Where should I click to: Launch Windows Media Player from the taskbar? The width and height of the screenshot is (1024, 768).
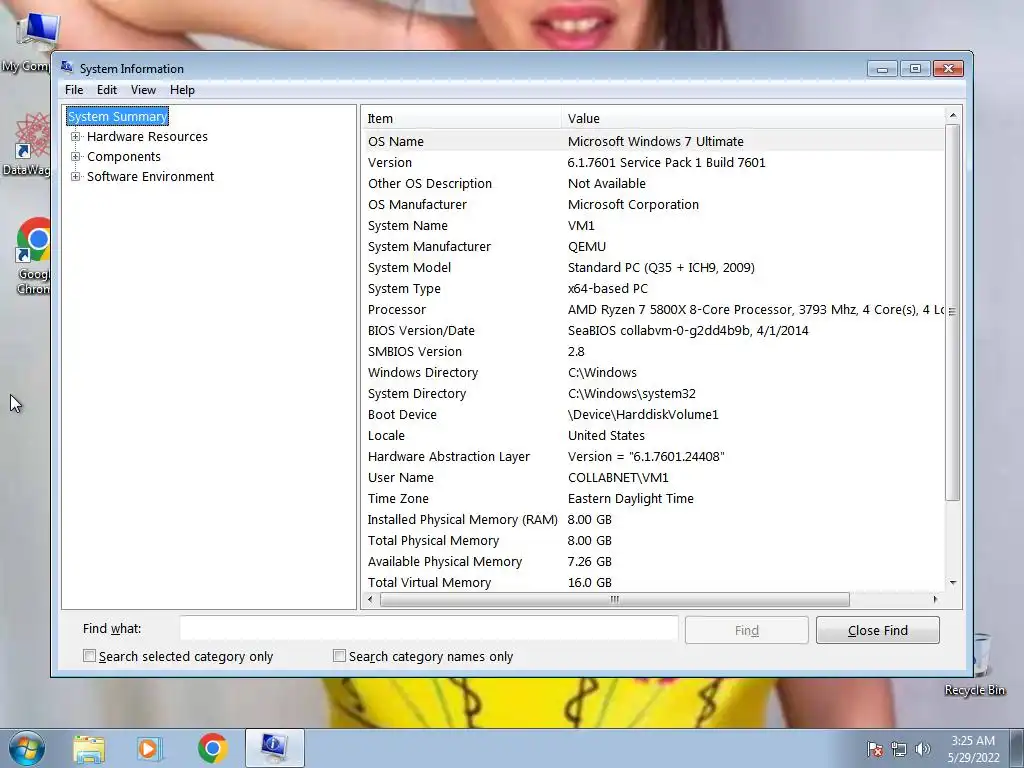coord(149,748)
